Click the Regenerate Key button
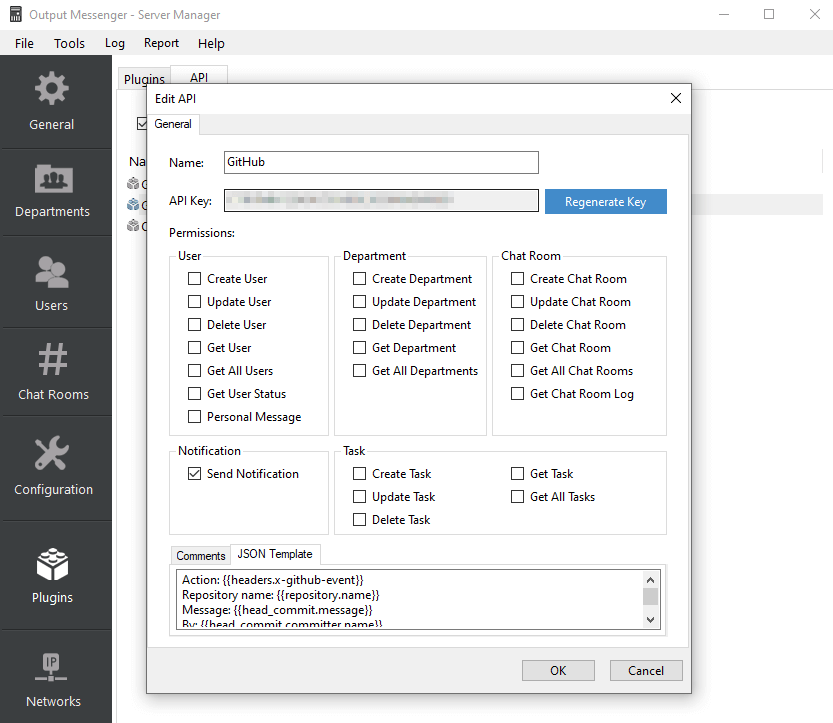 606,202
